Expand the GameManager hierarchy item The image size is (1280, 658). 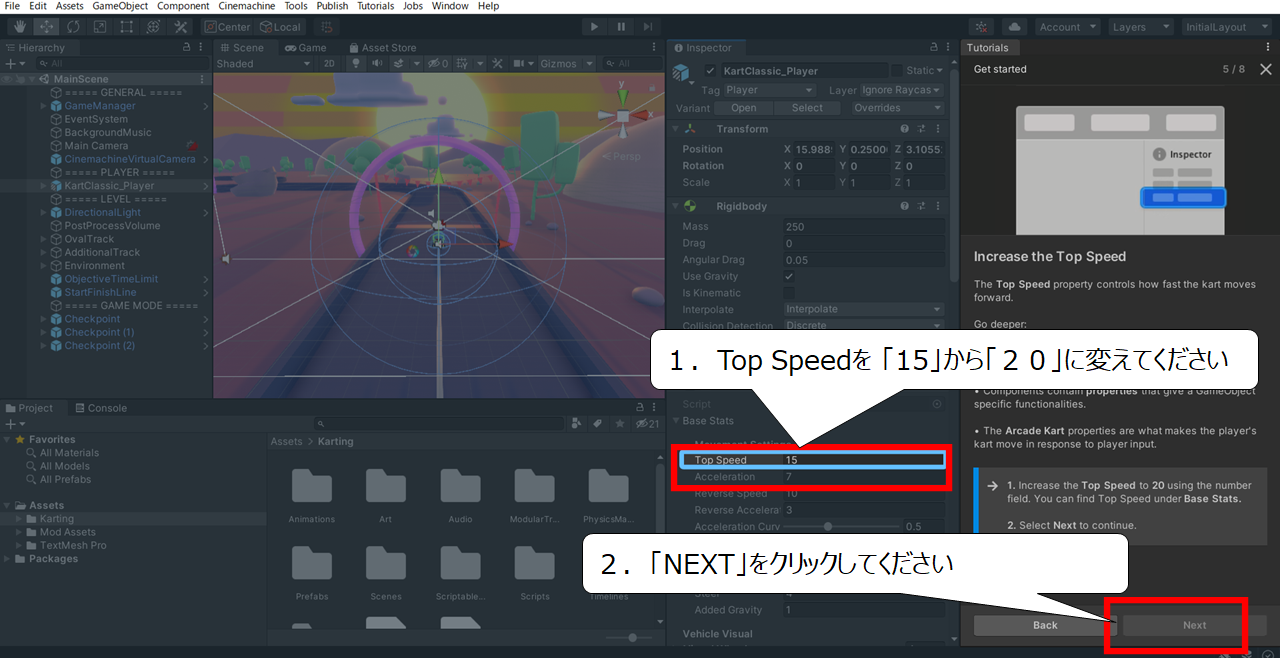[x=43, y=106]
